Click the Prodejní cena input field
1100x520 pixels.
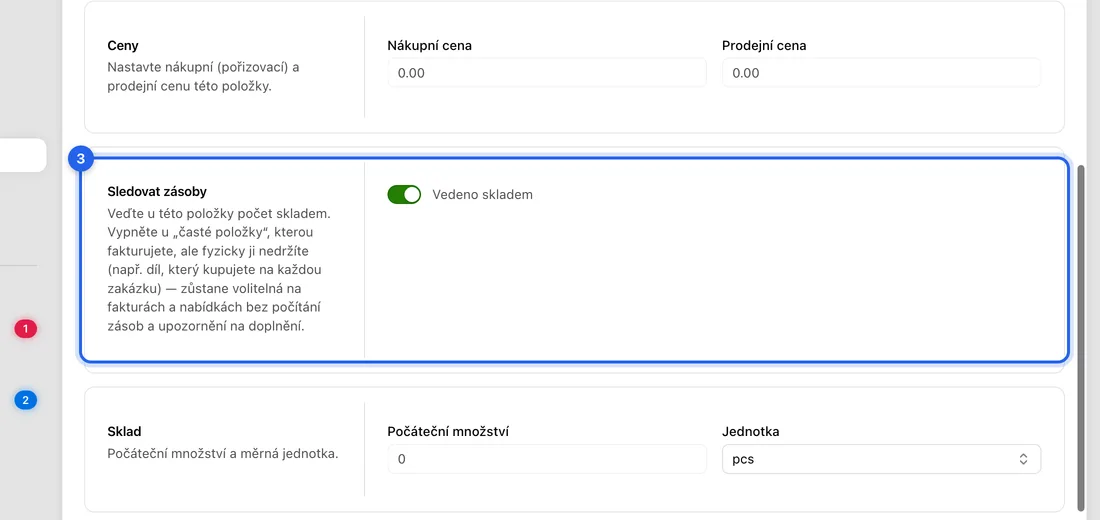[x=881, y=73]
